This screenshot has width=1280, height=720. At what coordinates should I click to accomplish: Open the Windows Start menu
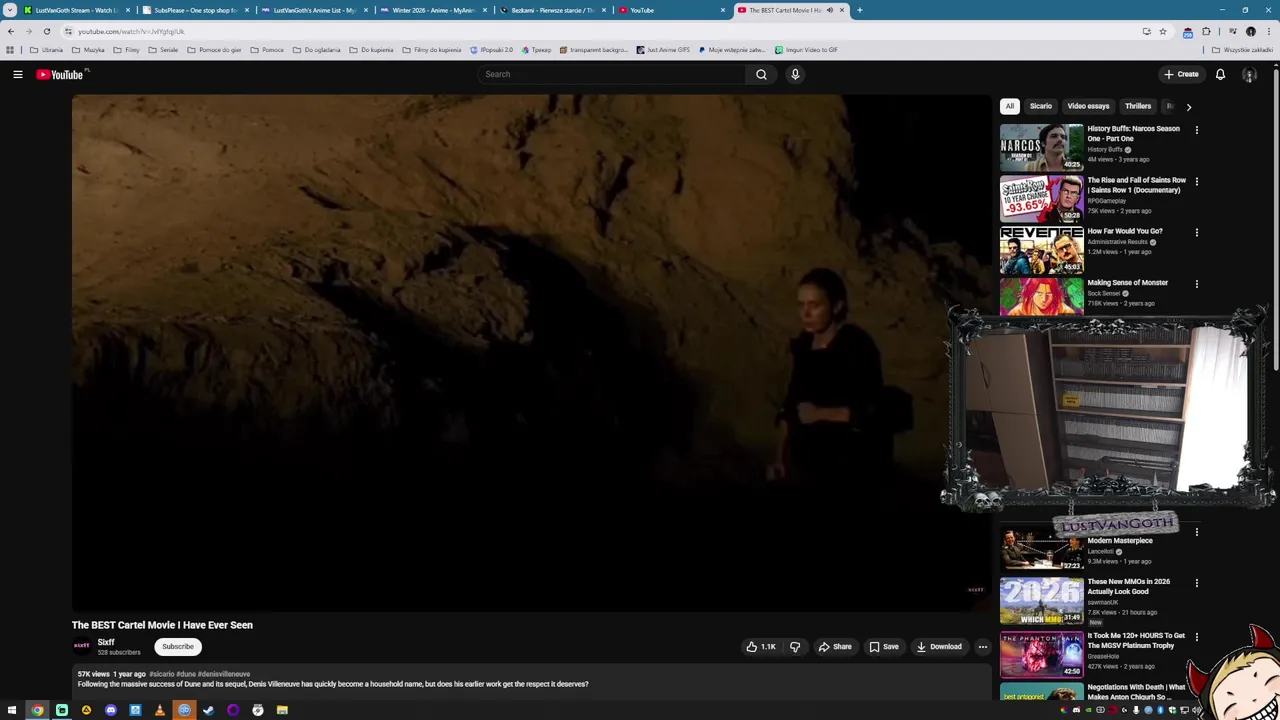[12, 710]
